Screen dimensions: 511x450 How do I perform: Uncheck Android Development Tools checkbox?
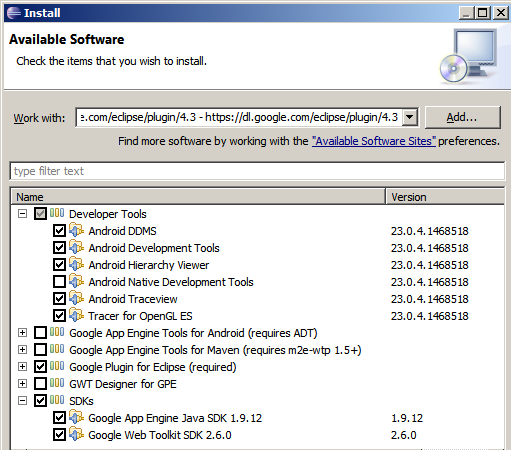click(x=59, y=248)
